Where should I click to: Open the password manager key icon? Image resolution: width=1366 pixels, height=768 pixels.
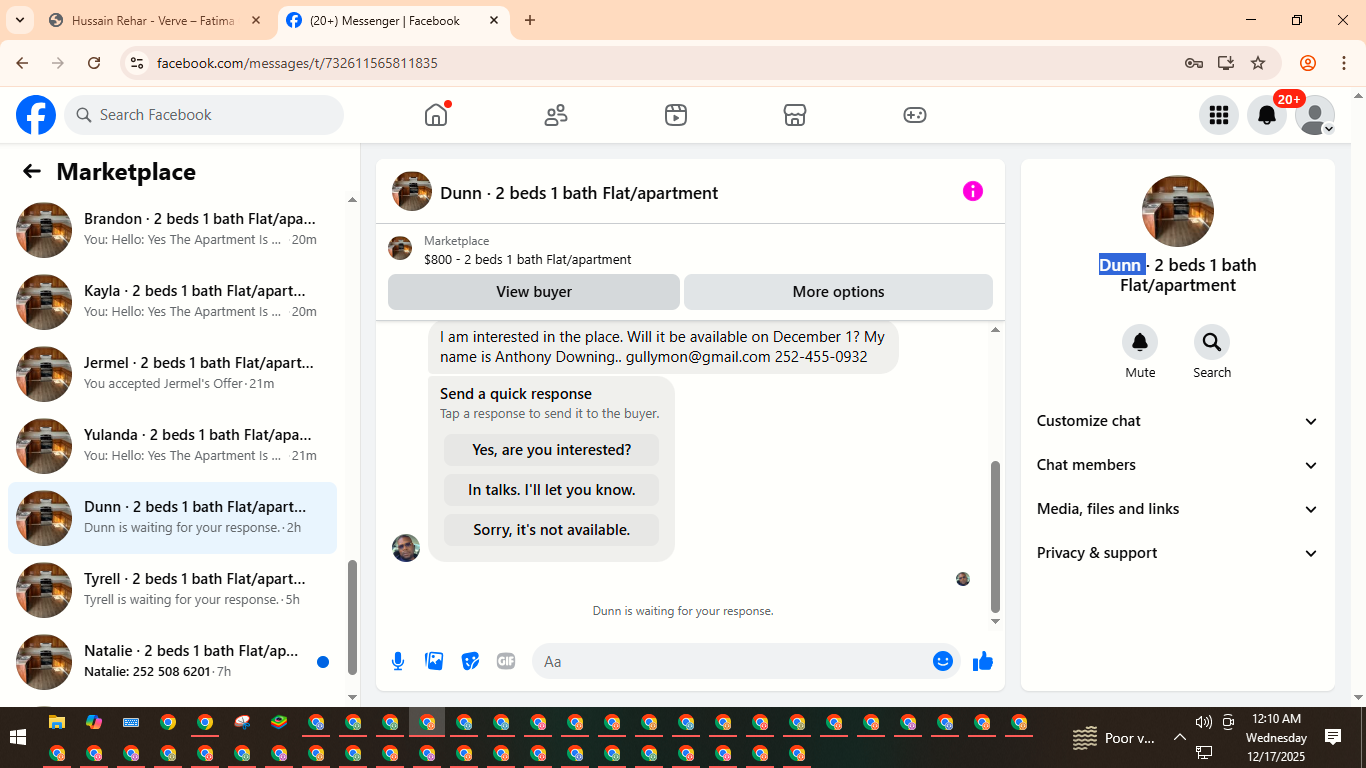[1194, 63]
